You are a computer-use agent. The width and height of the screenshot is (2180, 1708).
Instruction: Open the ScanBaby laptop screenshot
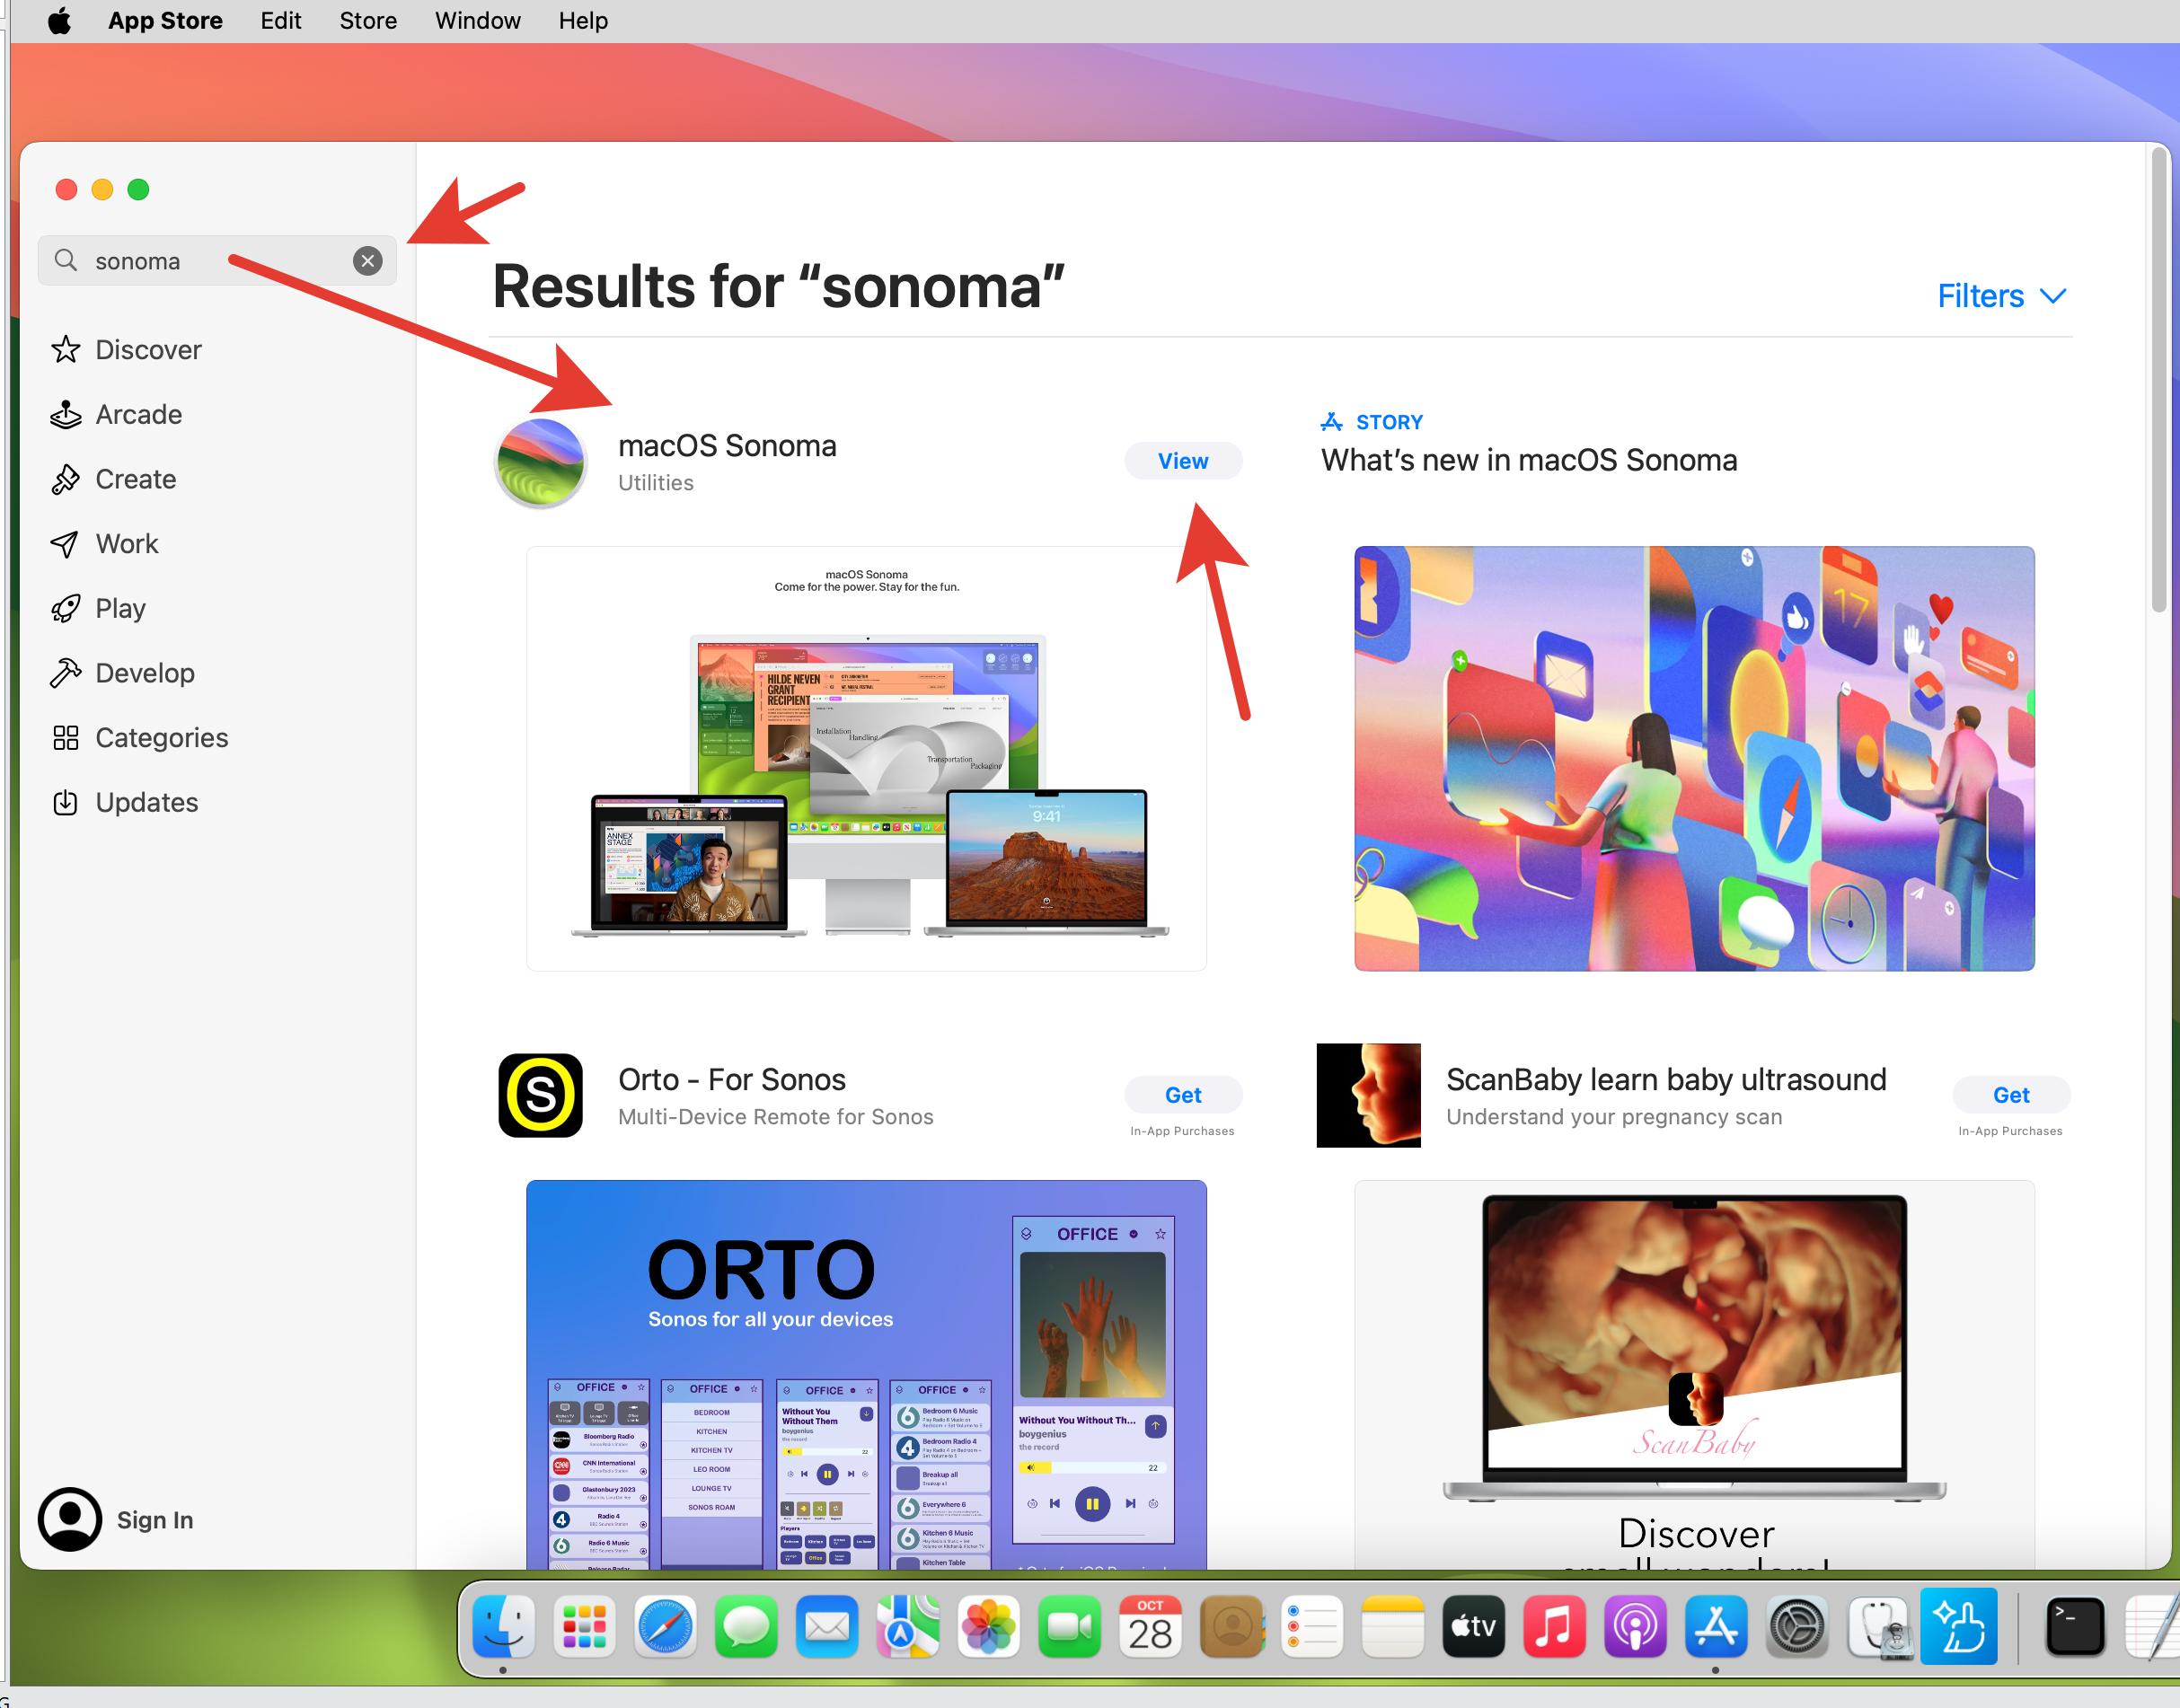point(1694,1375)
